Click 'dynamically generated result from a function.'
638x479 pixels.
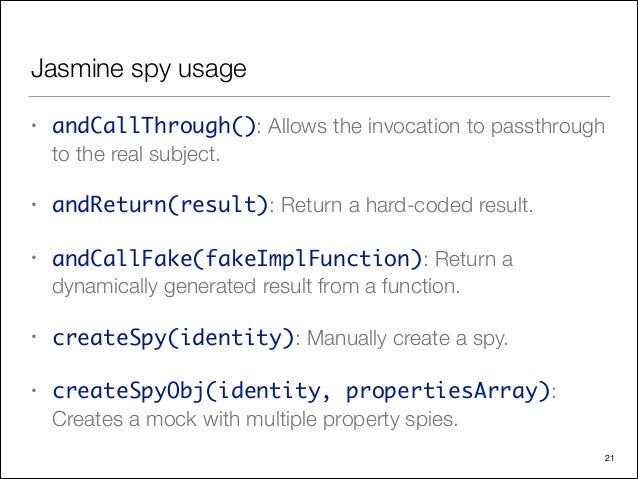[x=256, y=287]
